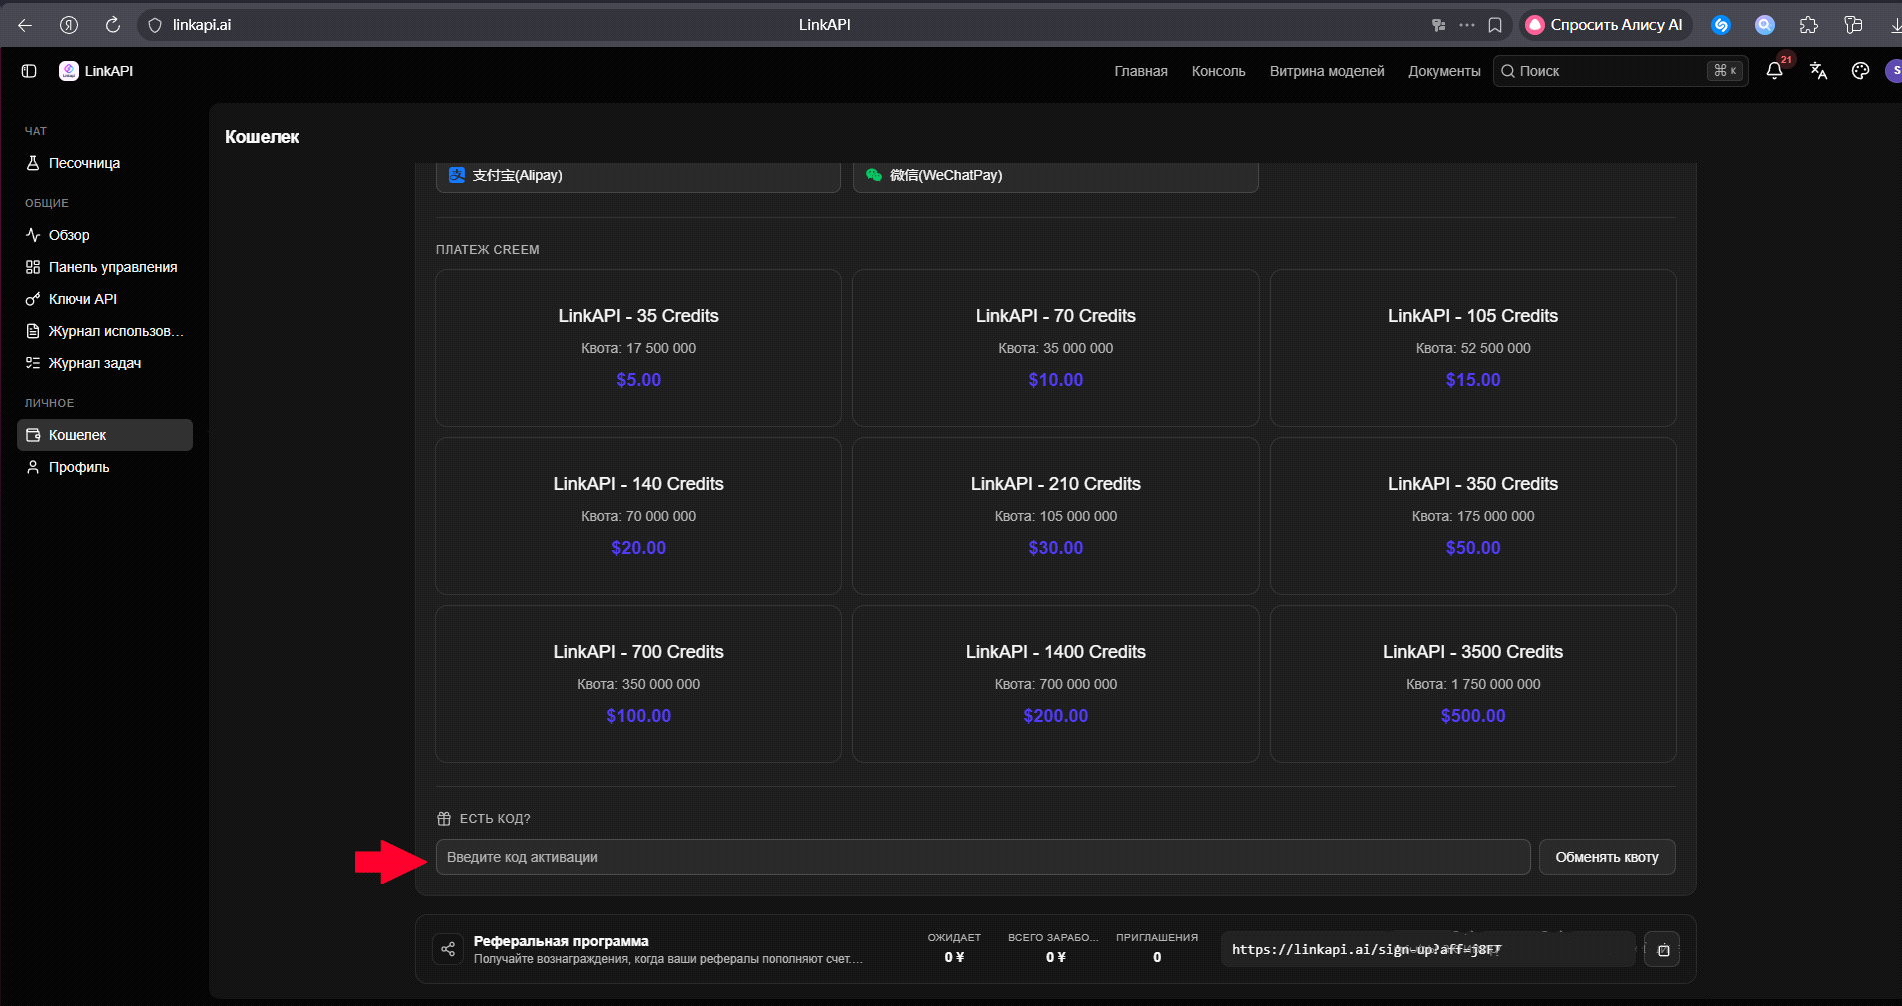Click the activation code input field

pos(983,857)
